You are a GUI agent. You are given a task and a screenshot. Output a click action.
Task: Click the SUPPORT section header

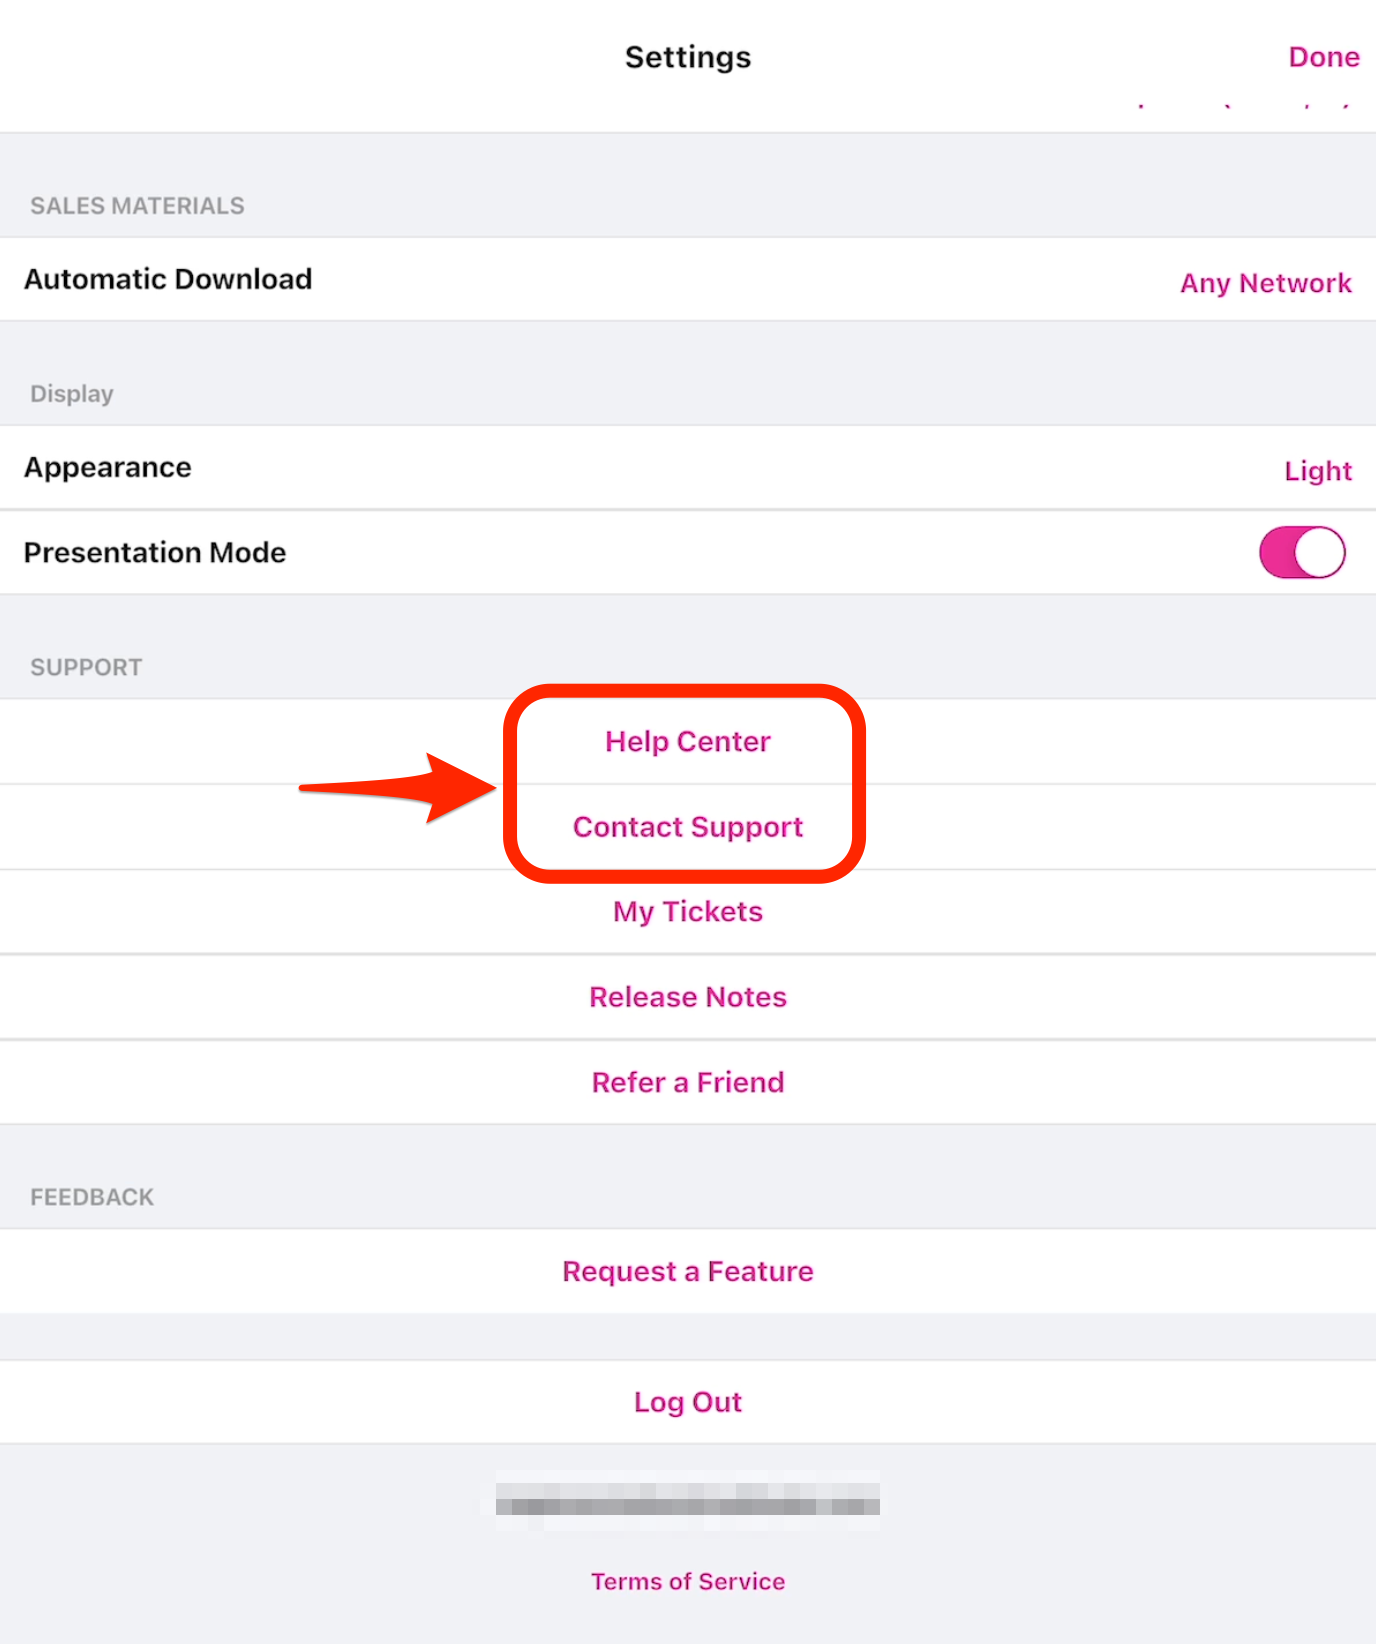tap(86, 667)
